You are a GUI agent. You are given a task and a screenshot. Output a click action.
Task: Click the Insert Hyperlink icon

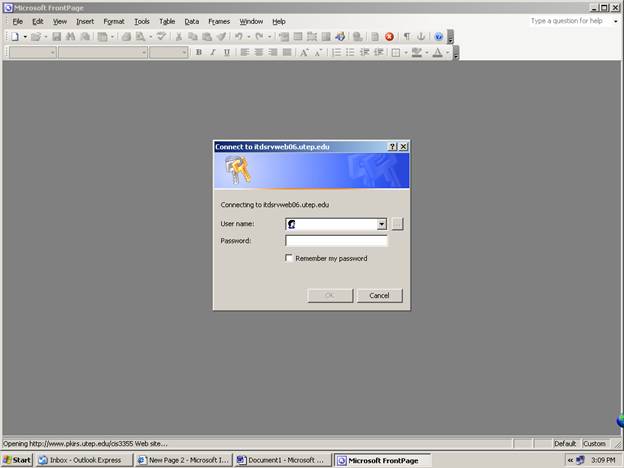357,37
